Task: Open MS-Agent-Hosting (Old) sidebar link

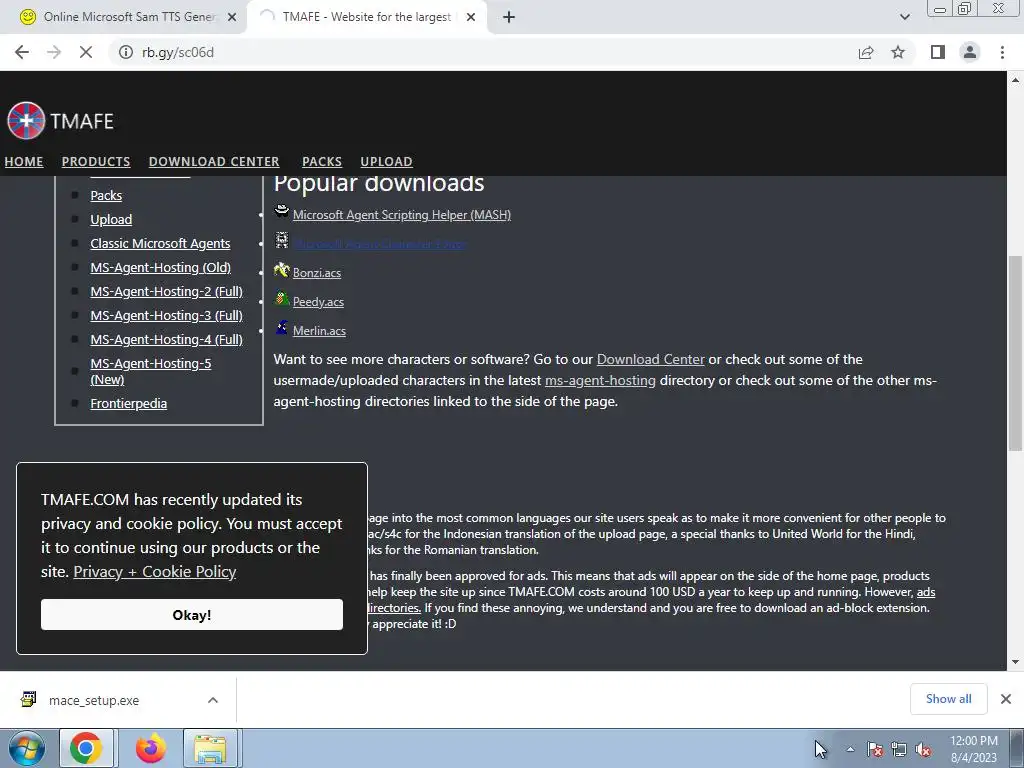Action: click(x=160, y=267)
